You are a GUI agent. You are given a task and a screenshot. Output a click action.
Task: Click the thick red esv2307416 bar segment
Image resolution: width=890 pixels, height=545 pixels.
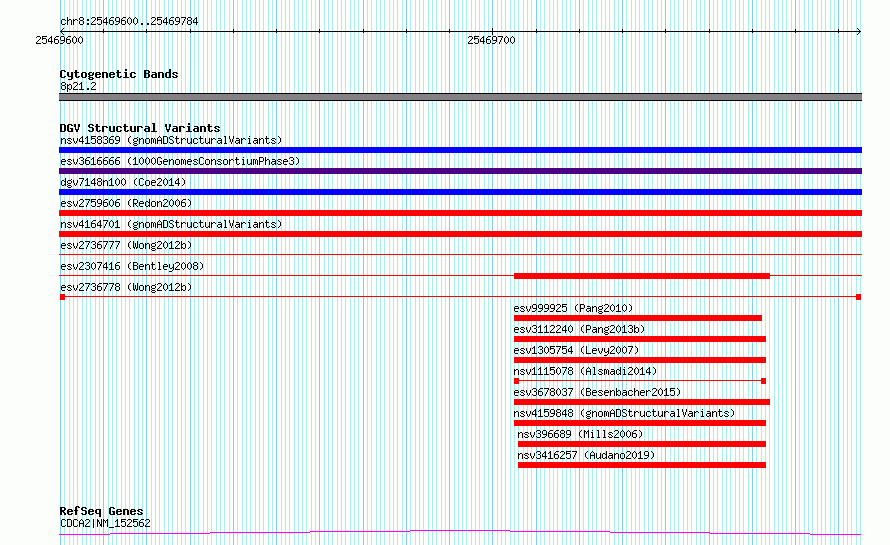pos(642,276)
